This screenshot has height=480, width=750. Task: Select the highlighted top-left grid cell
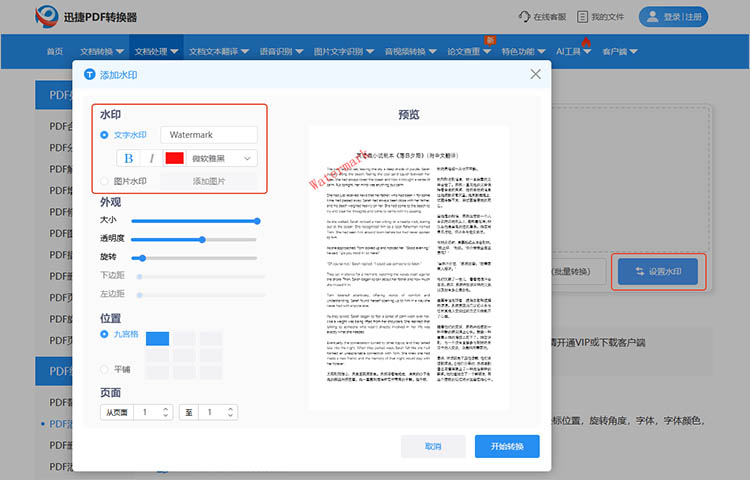tap(157, 338)
